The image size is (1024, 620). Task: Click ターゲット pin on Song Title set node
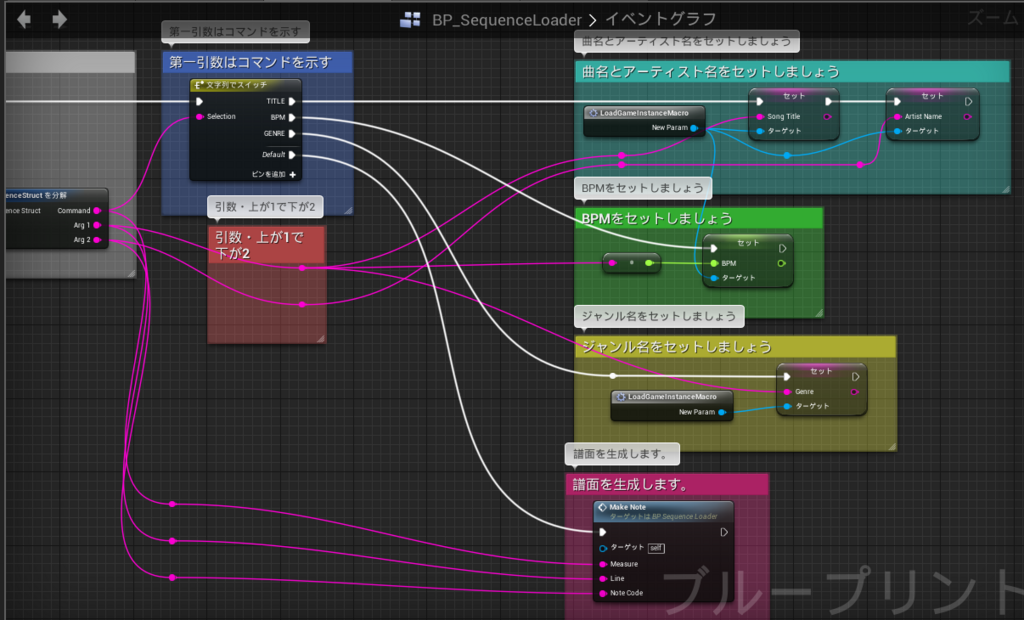point(760,131)
